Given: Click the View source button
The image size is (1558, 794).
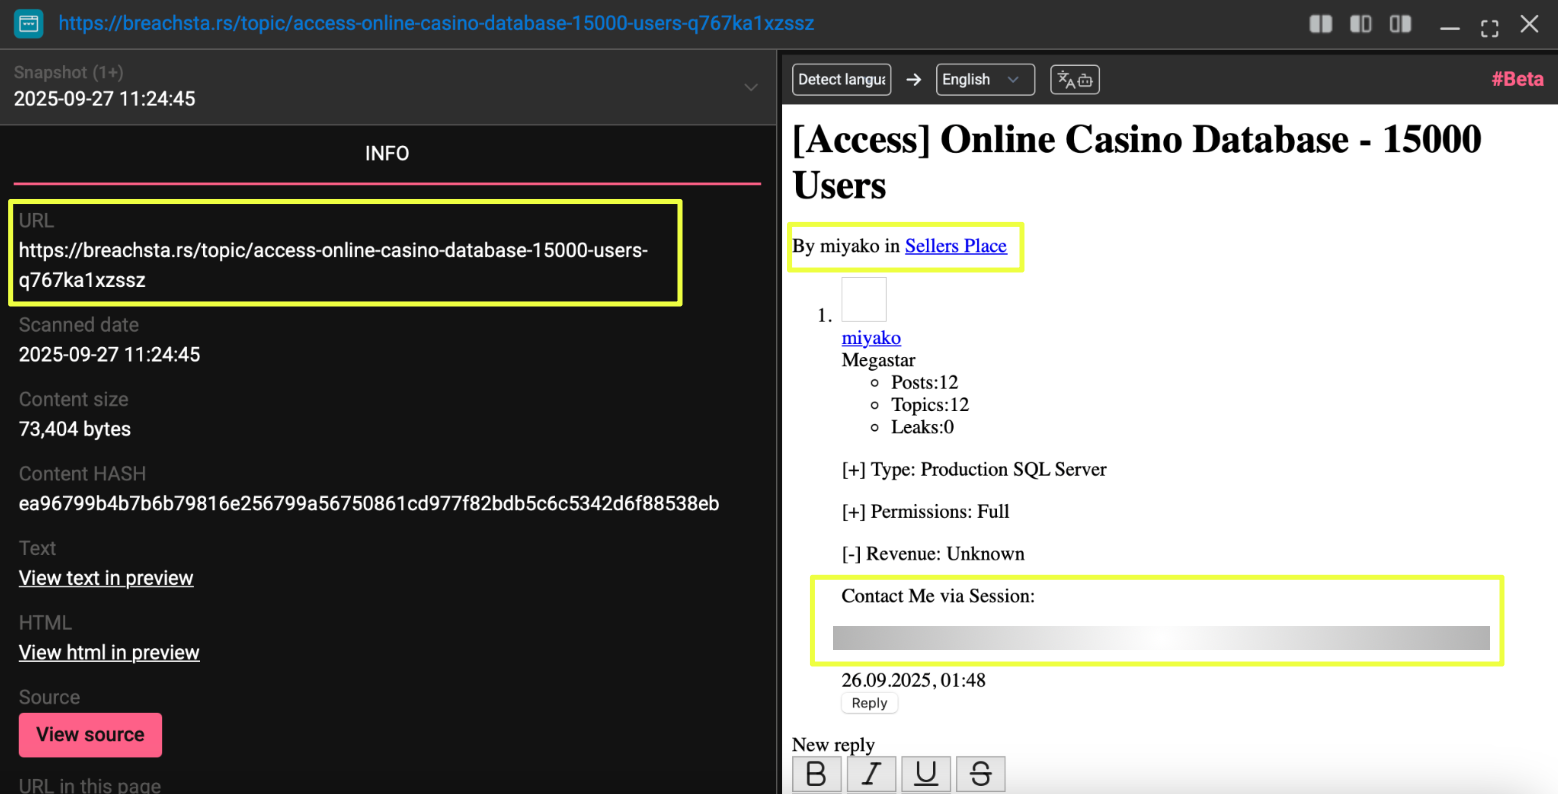Looking at the screenshot, I should pyautogui.click(x=90, y=735).
